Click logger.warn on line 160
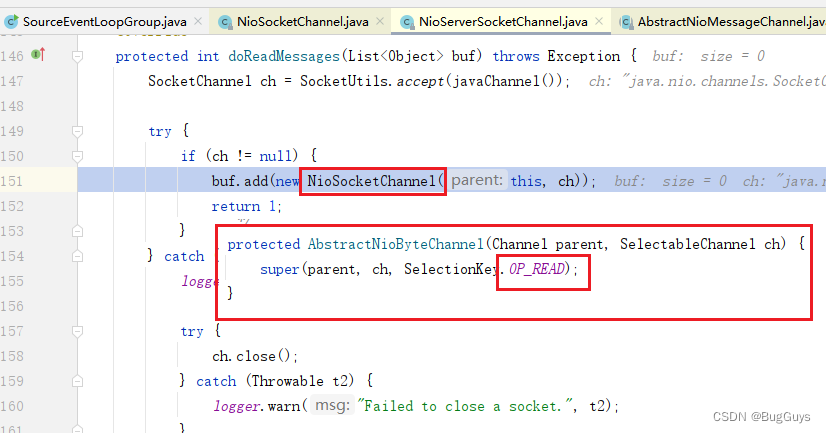This screenshot has width=826, height=433. tap(257, 406)
